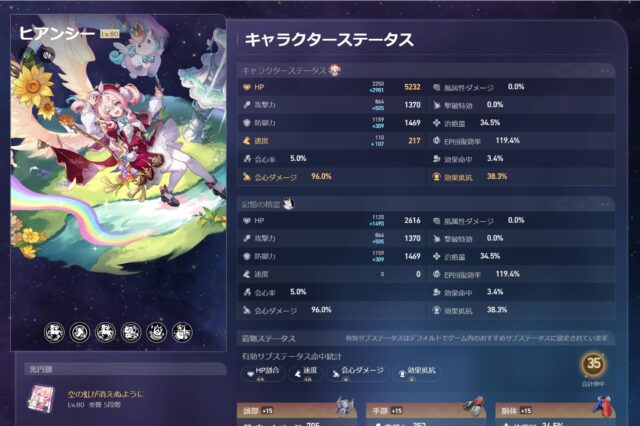
Task: Click the light cone thumbnail image
Action: 41,399
